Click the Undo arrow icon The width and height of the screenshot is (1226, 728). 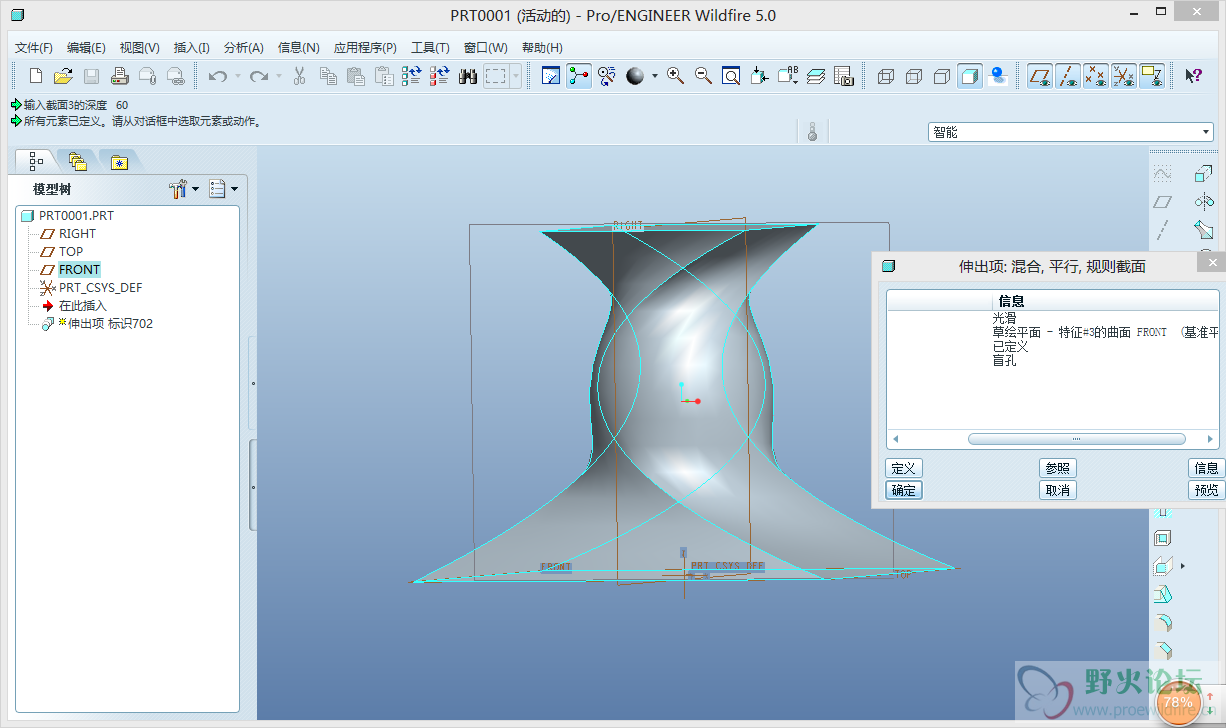[217, 76]
